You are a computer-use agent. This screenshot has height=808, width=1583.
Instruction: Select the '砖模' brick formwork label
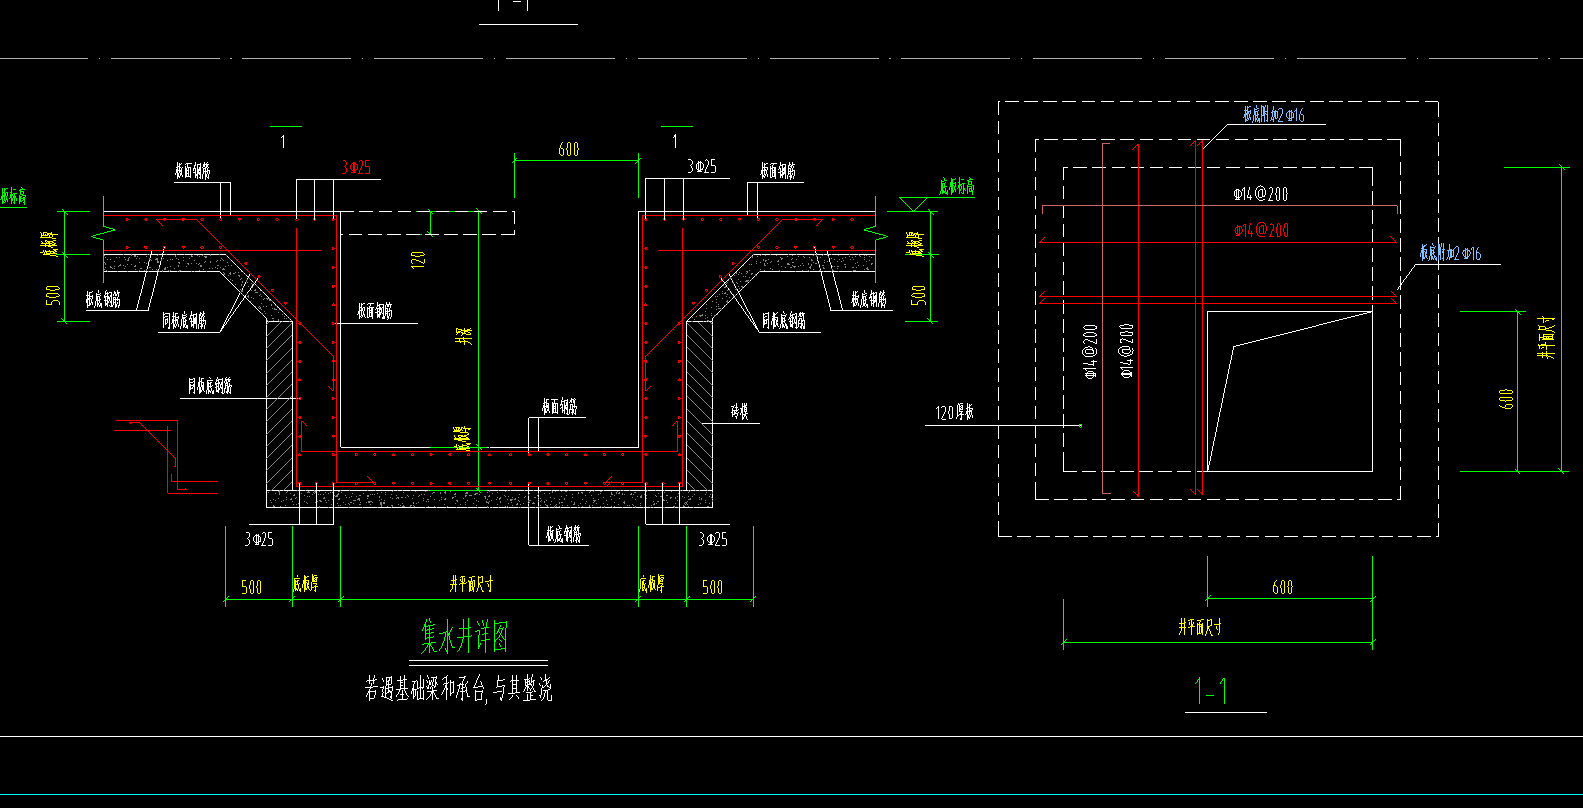coord(740,411)
